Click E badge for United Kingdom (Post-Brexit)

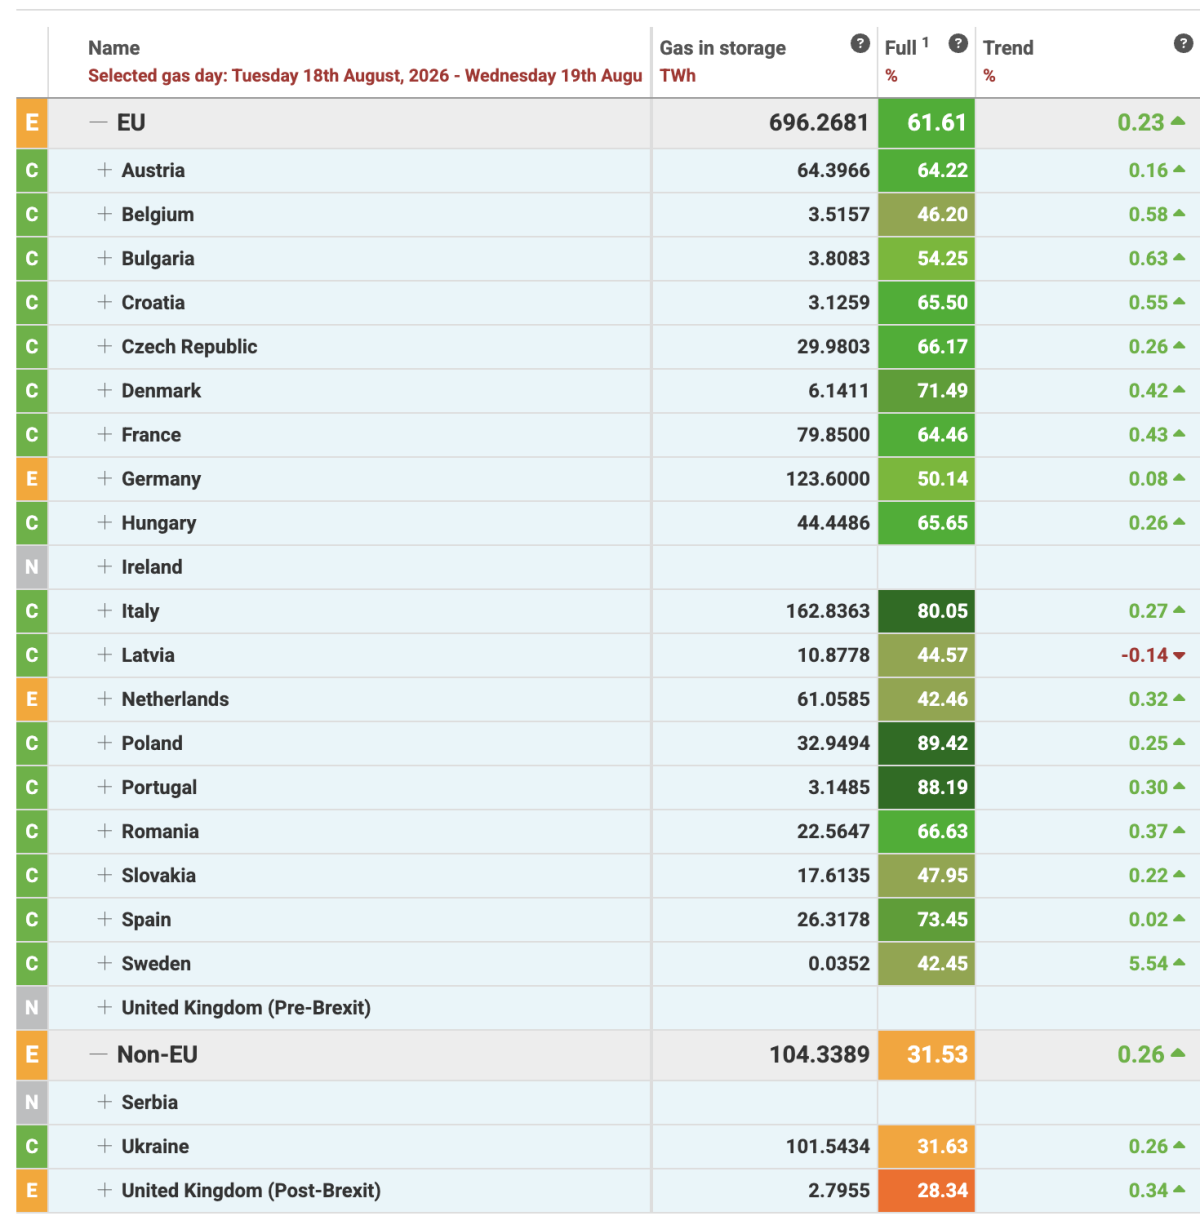32,1190
